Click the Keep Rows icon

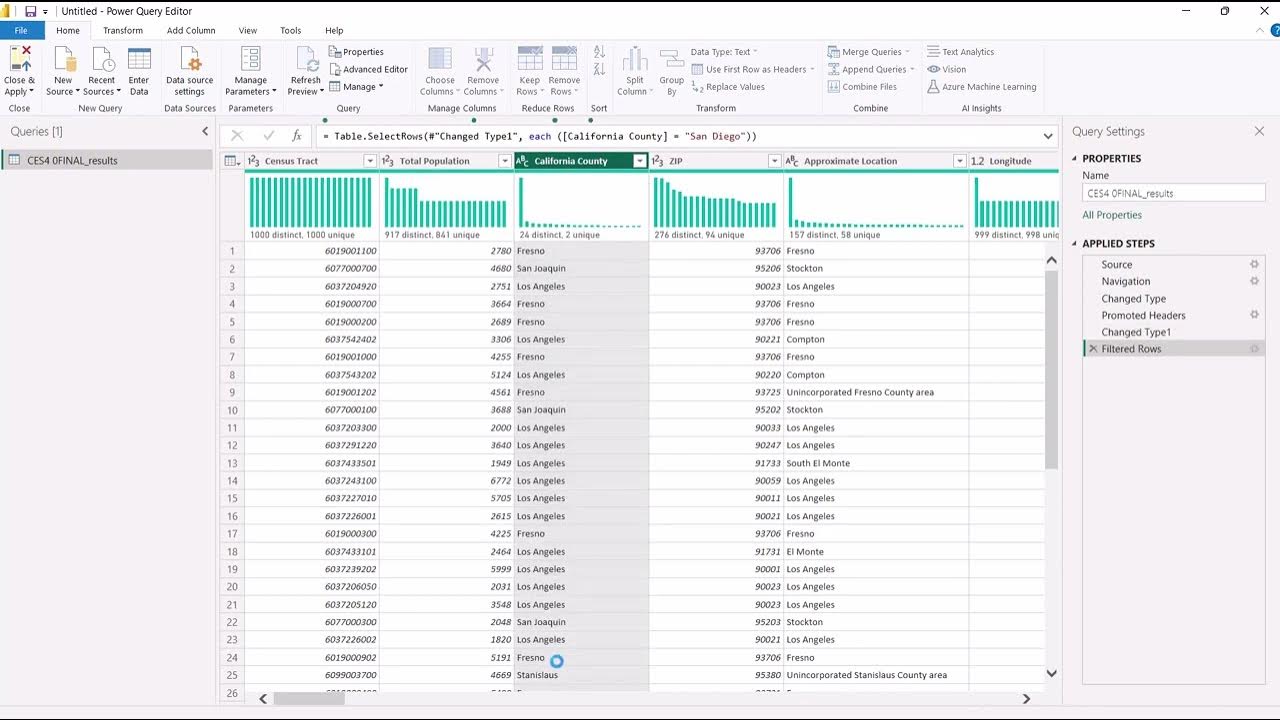[x=530, y=59]
